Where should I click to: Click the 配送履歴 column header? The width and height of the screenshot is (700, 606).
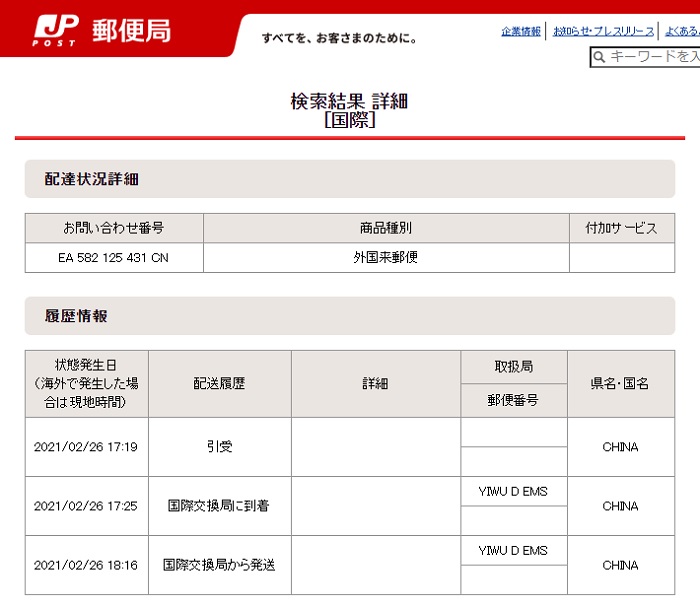click(219, 383)
